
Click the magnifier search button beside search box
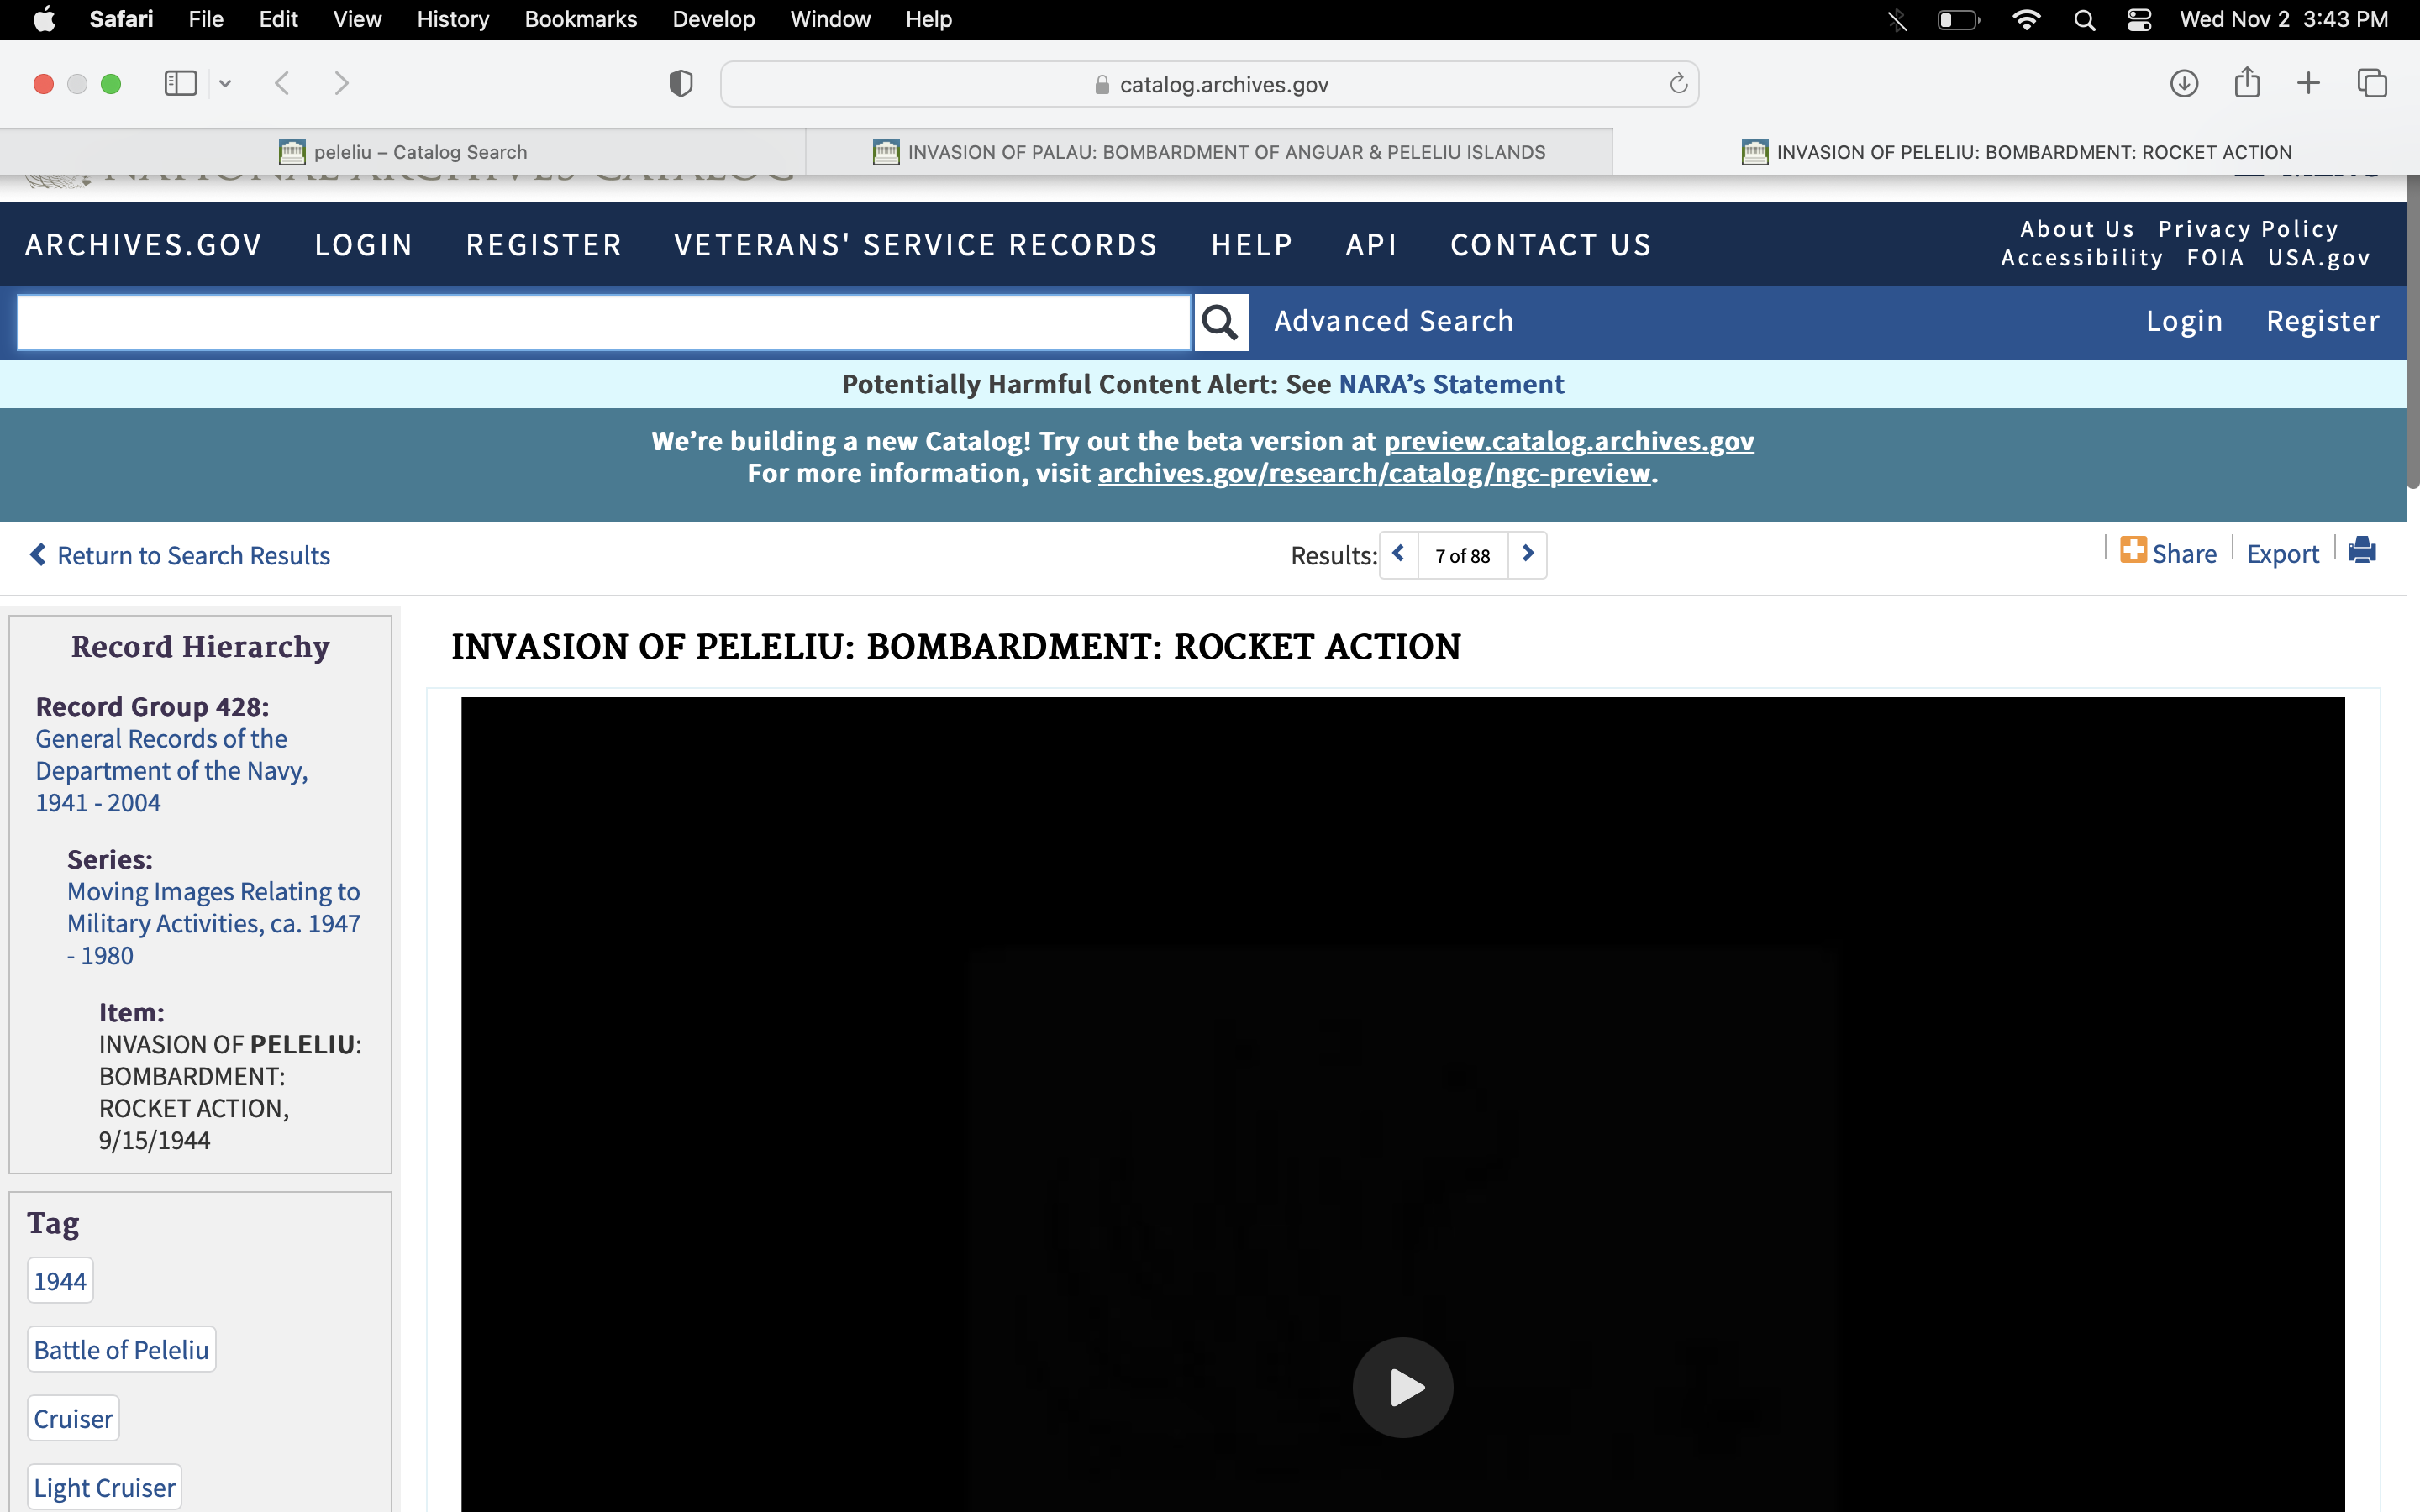point(1220,322)
